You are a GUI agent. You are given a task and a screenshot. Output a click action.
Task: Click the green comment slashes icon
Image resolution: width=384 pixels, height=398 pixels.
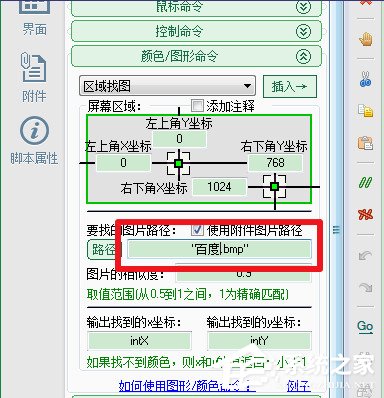pos(365,182)
